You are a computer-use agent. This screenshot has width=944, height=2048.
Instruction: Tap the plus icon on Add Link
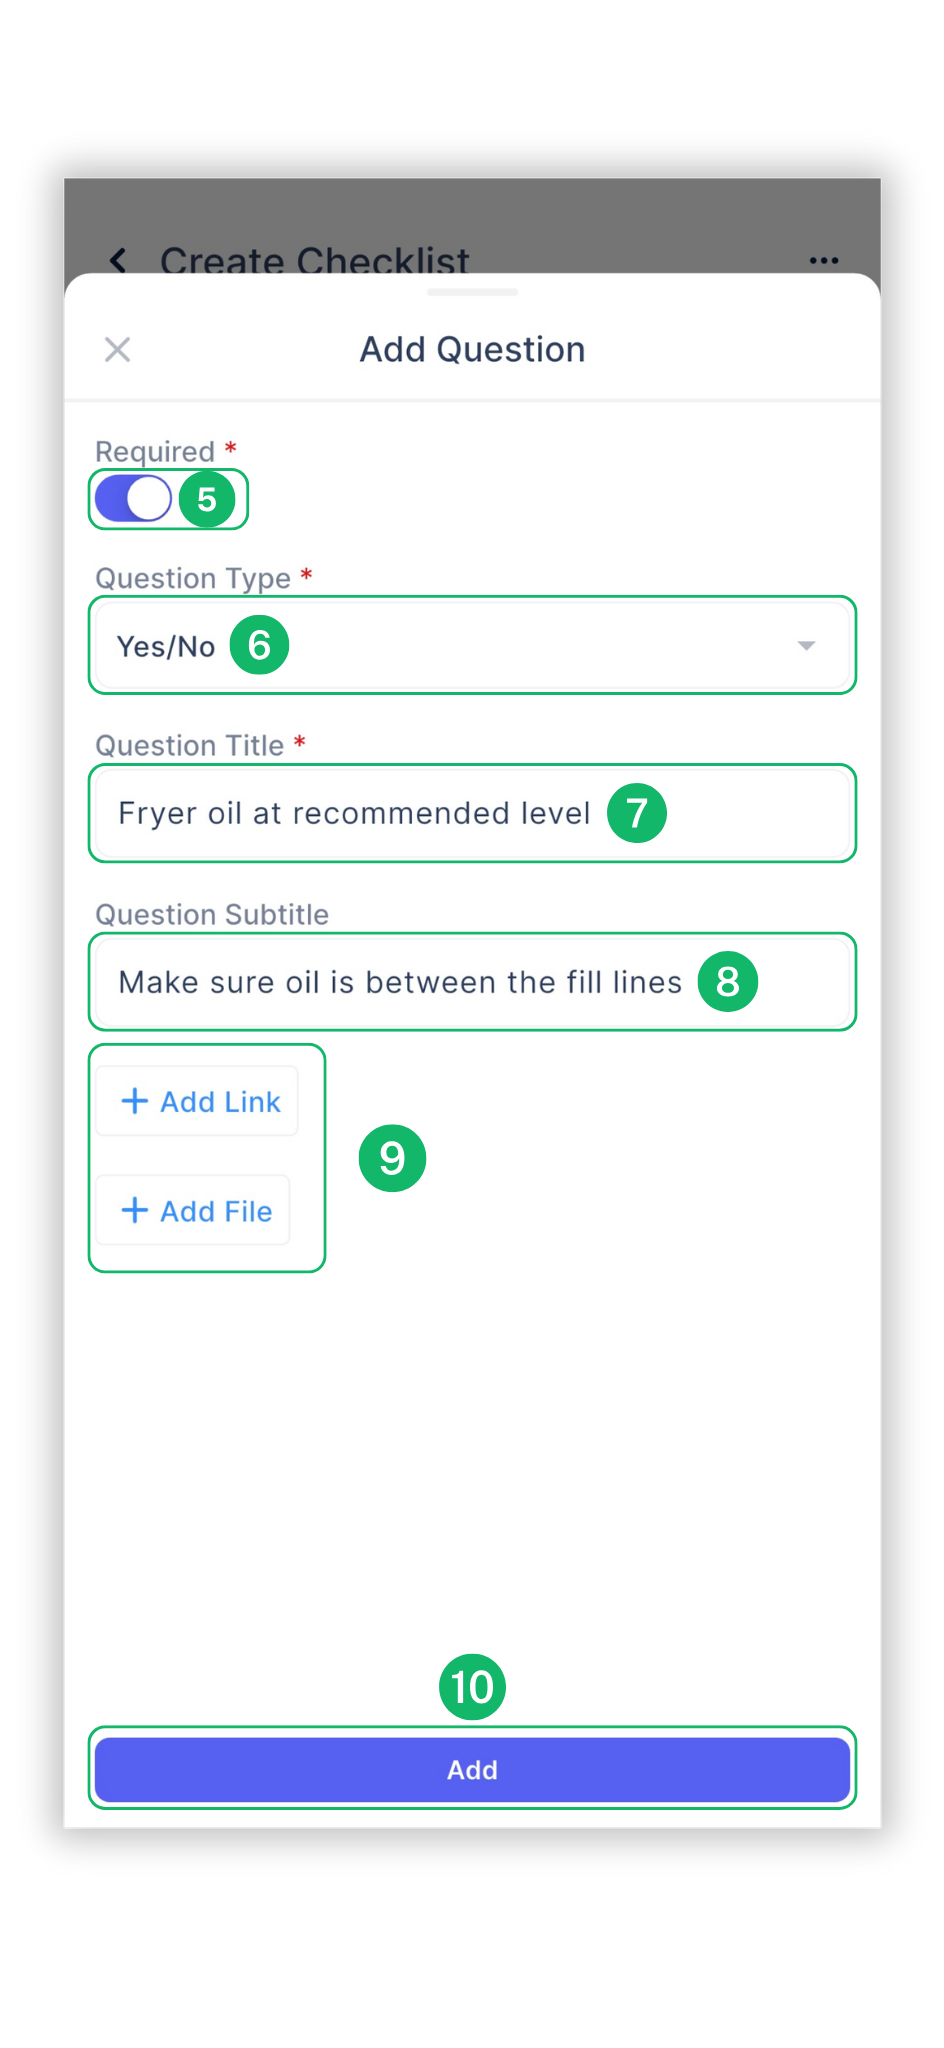(x=135, y=1100)
